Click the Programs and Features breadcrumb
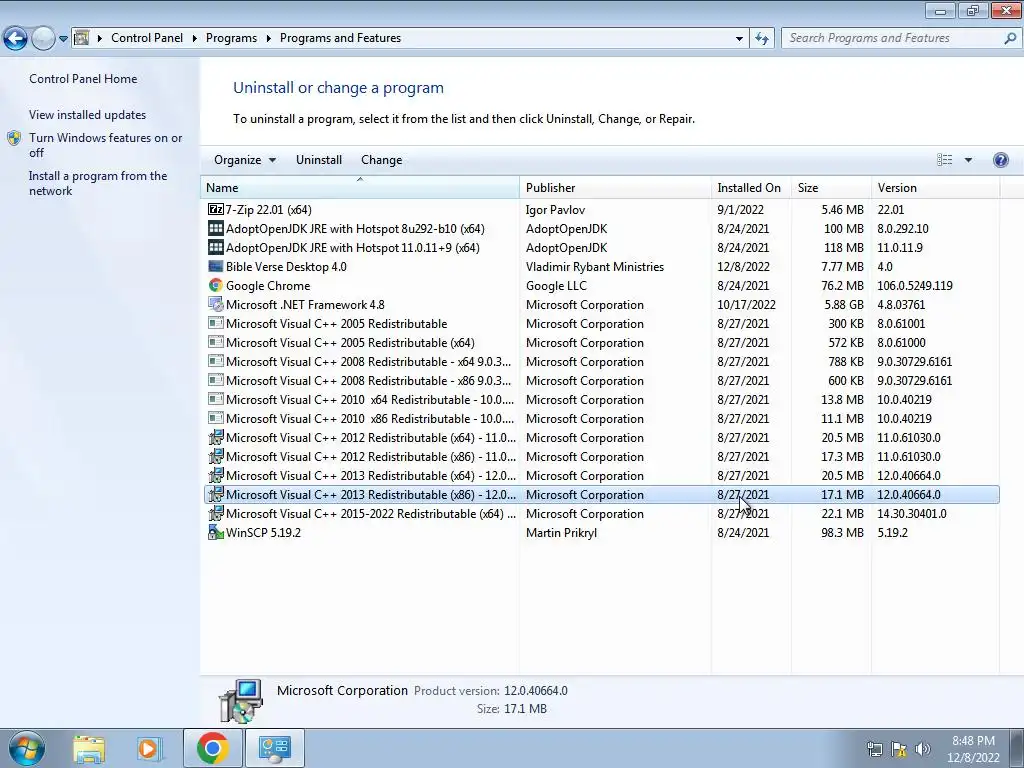The height and width of the screenshot is (768, 1024). [x=340, y=38]
